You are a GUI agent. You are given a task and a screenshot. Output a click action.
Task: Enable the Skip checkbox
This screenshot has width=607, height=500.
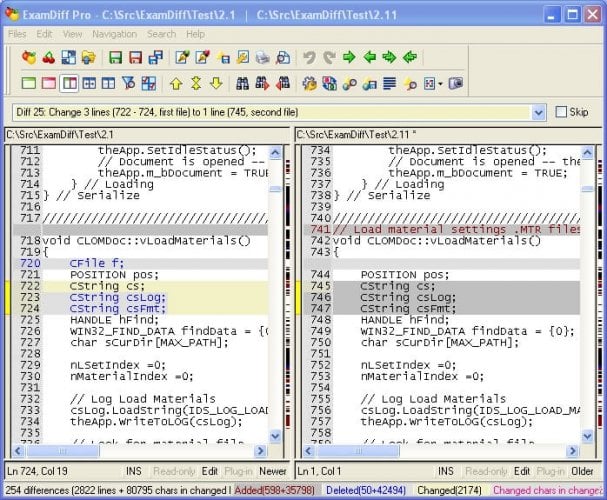tap(561, 112)
